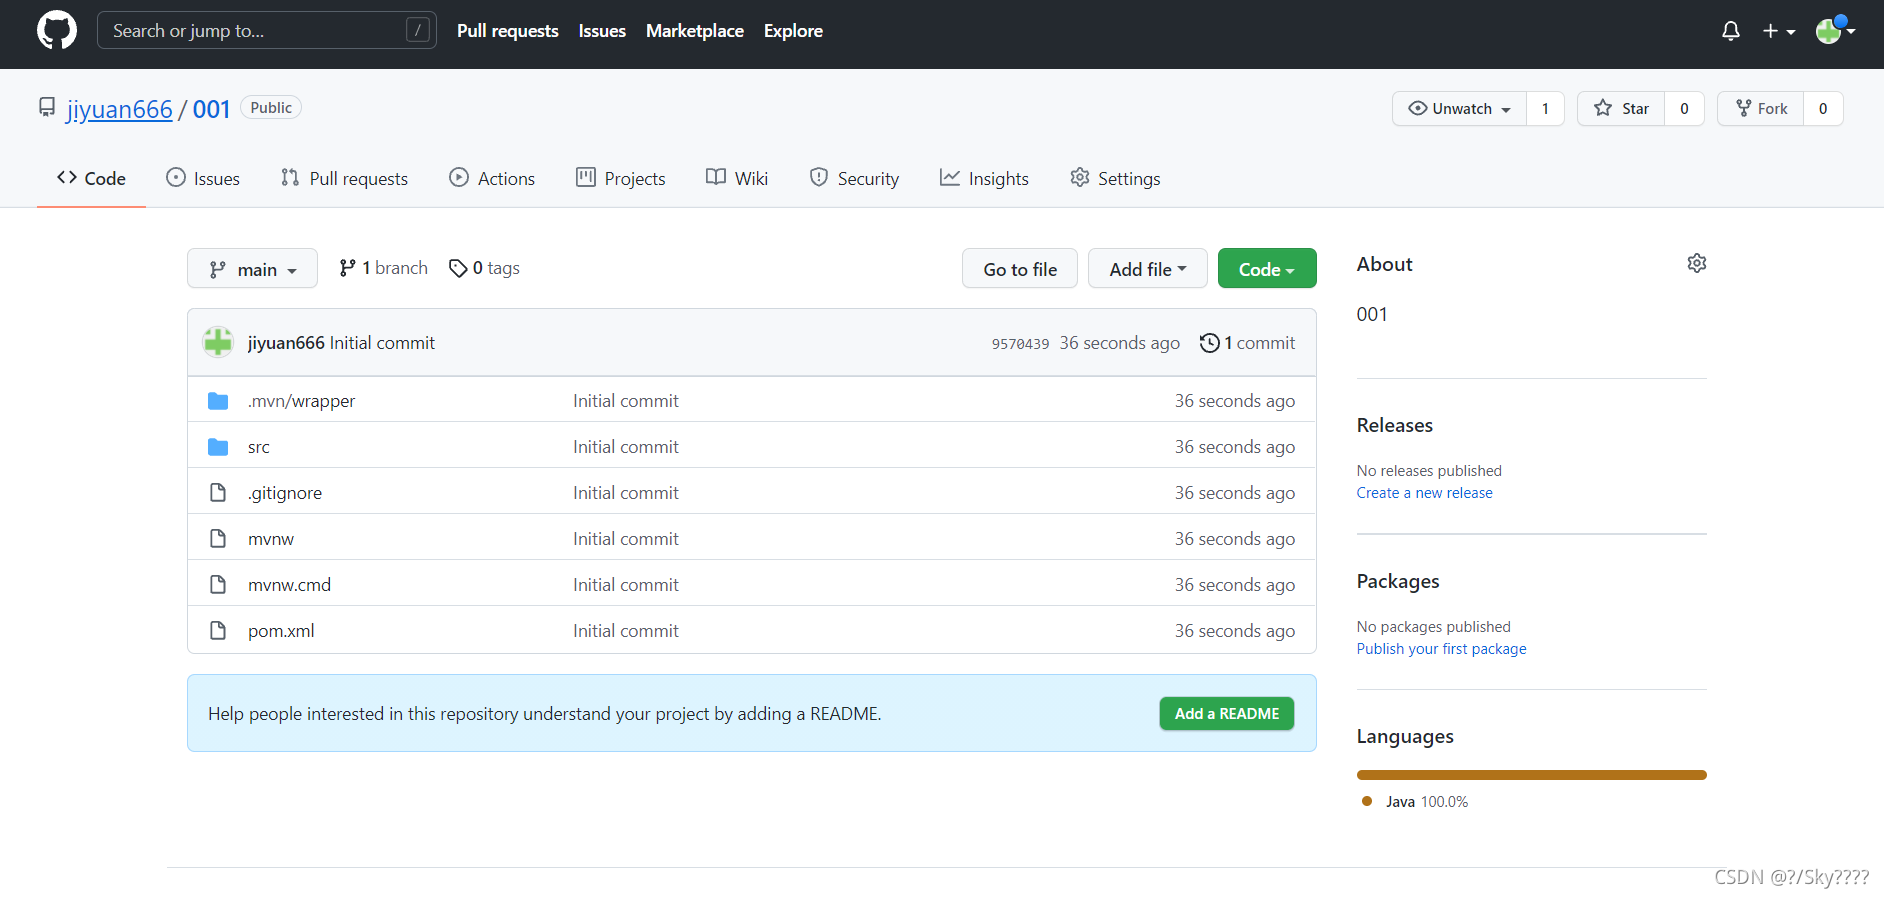
Task: Switch to the Wiki tab
Action: click(737, 178)
